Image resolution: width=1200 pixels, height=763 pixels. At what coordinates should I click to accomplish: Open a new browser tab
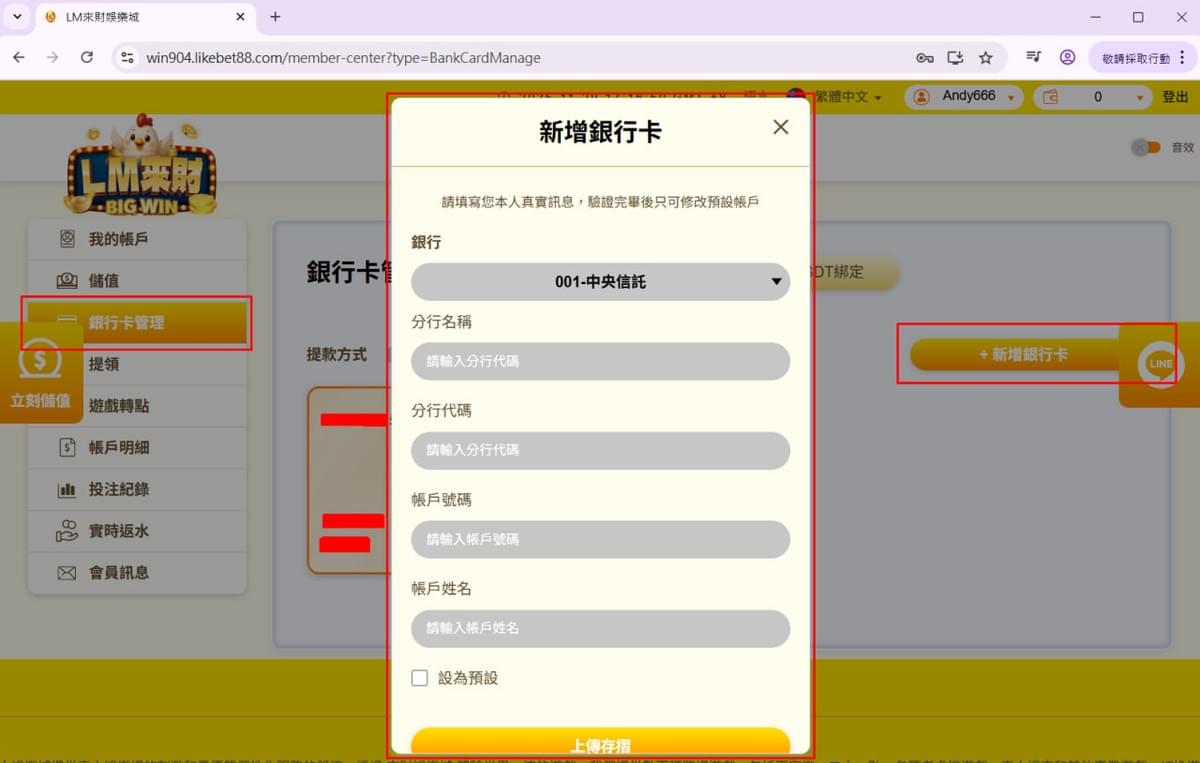tap(275, 17)
